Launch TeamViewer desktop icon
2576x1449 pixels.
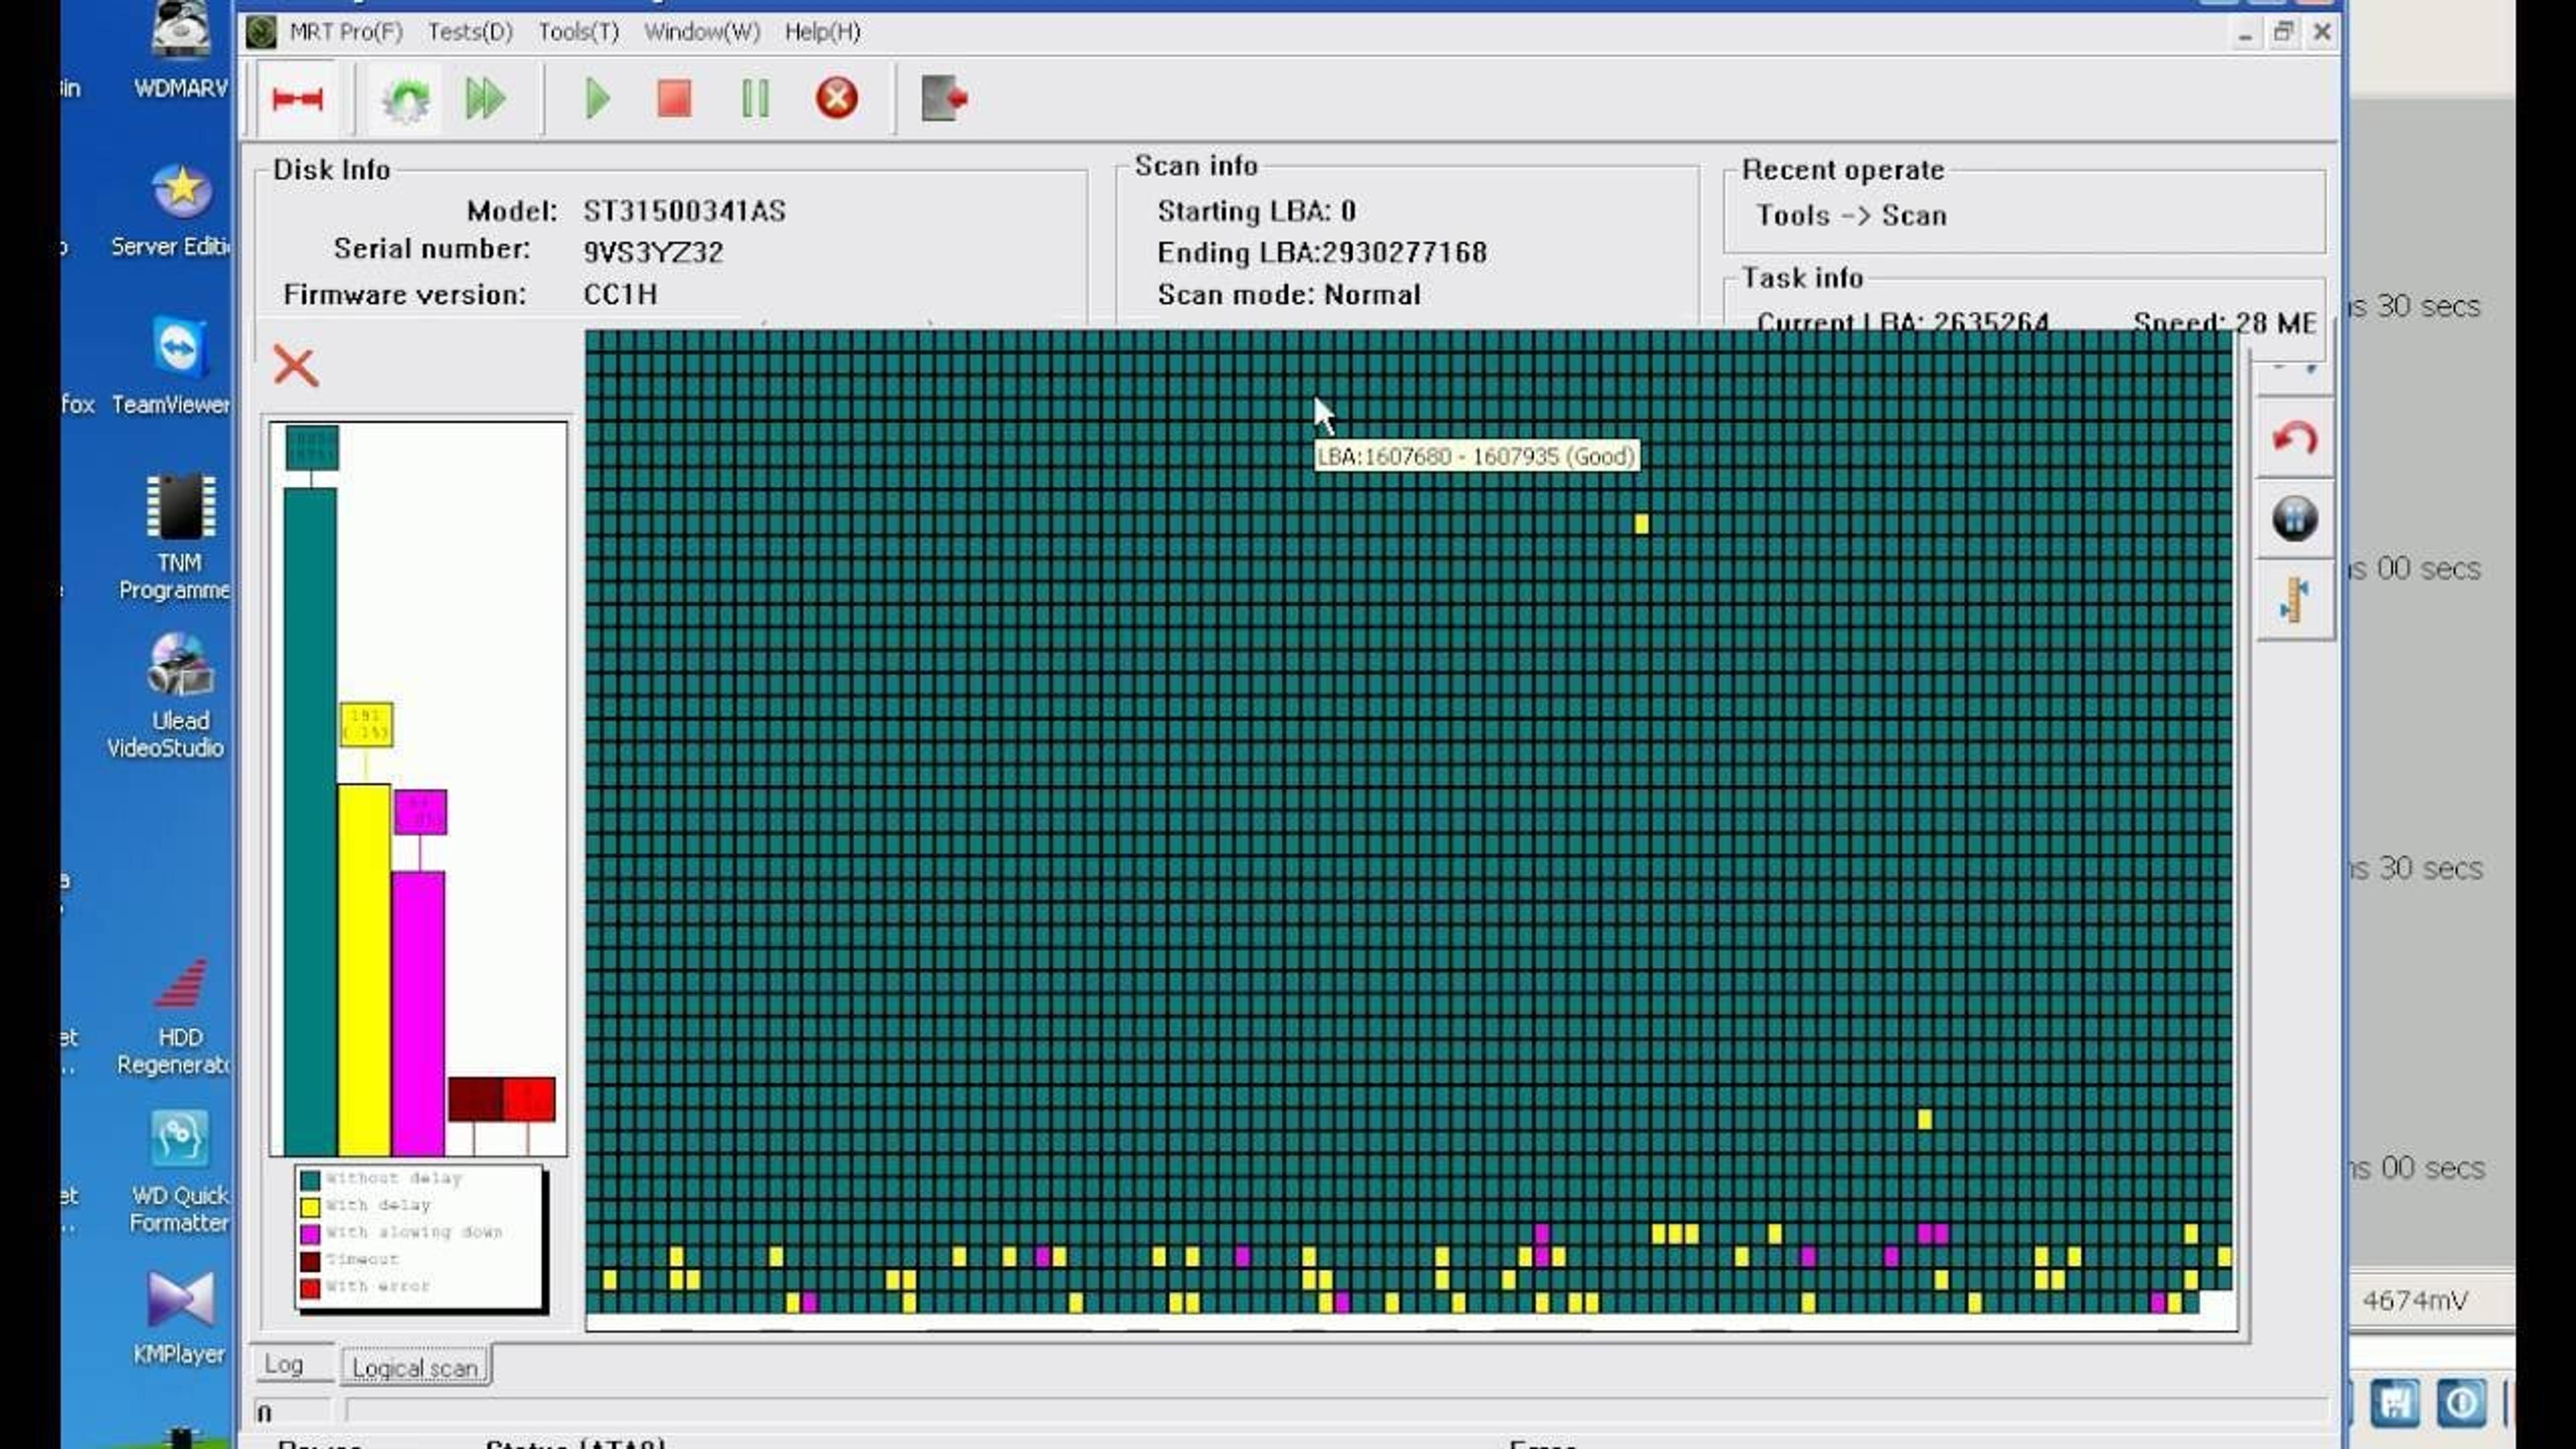click(180, 365)
